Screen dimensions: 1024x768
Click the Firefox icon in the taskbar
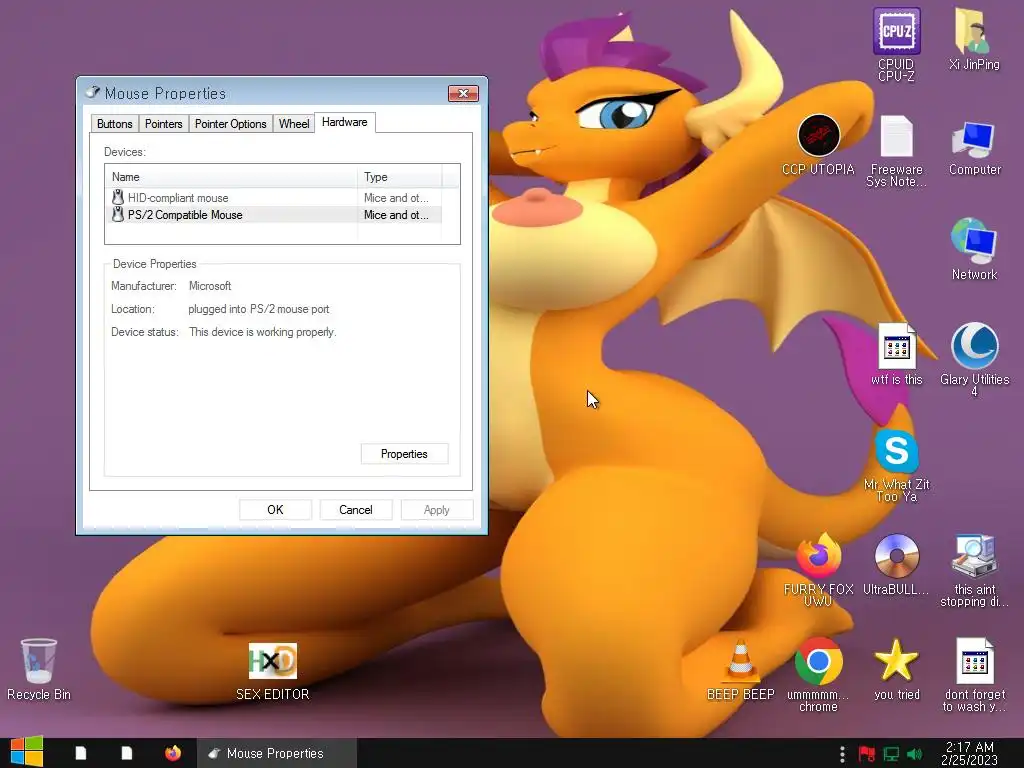click(x=172, y=753)
